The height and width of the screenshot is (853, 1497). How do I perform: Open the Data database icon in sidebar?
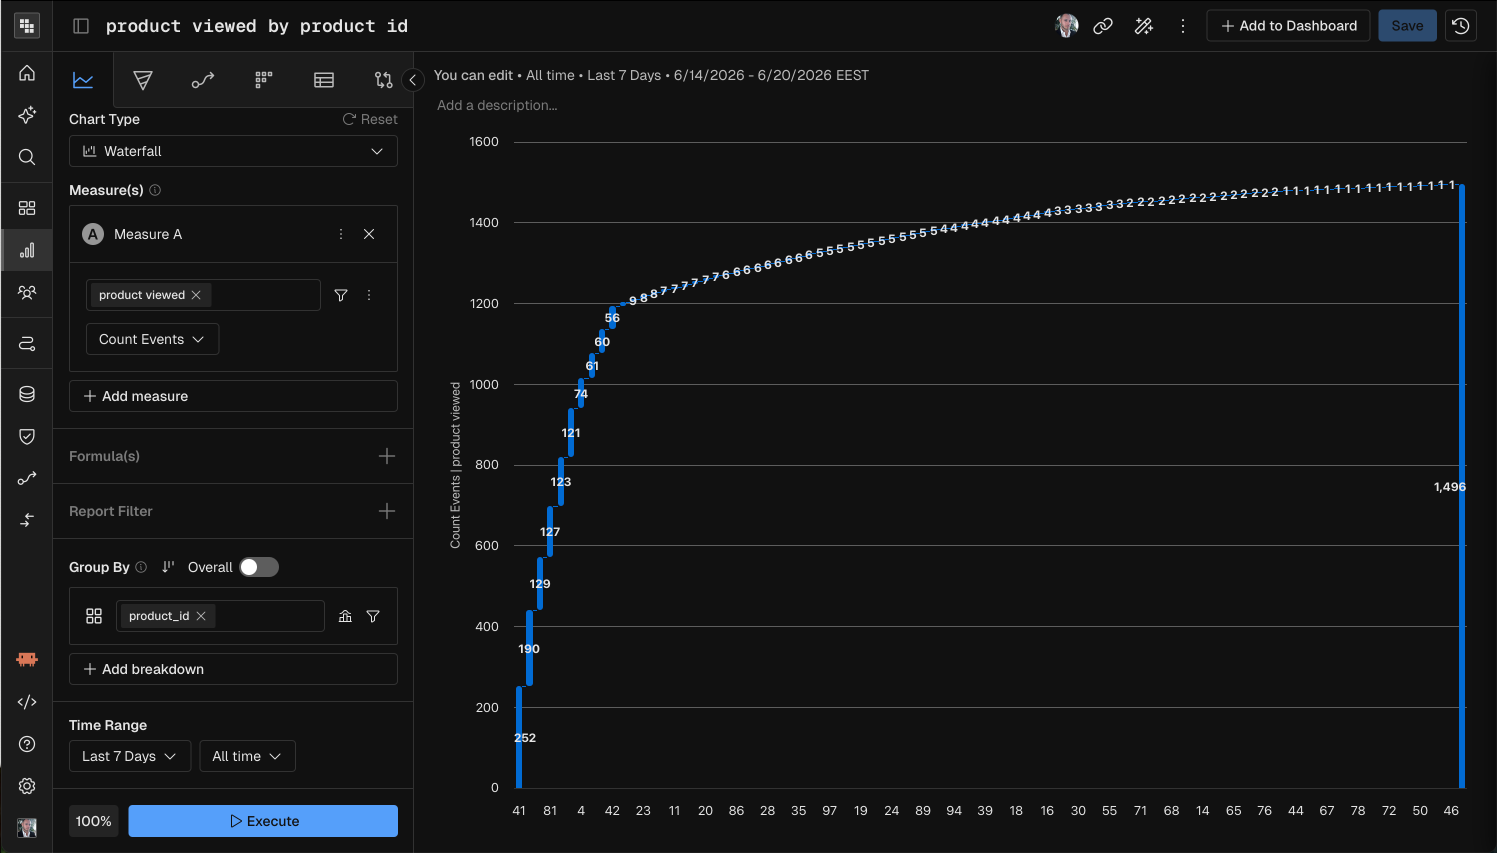pyautogui.click(x=27, y=394)
